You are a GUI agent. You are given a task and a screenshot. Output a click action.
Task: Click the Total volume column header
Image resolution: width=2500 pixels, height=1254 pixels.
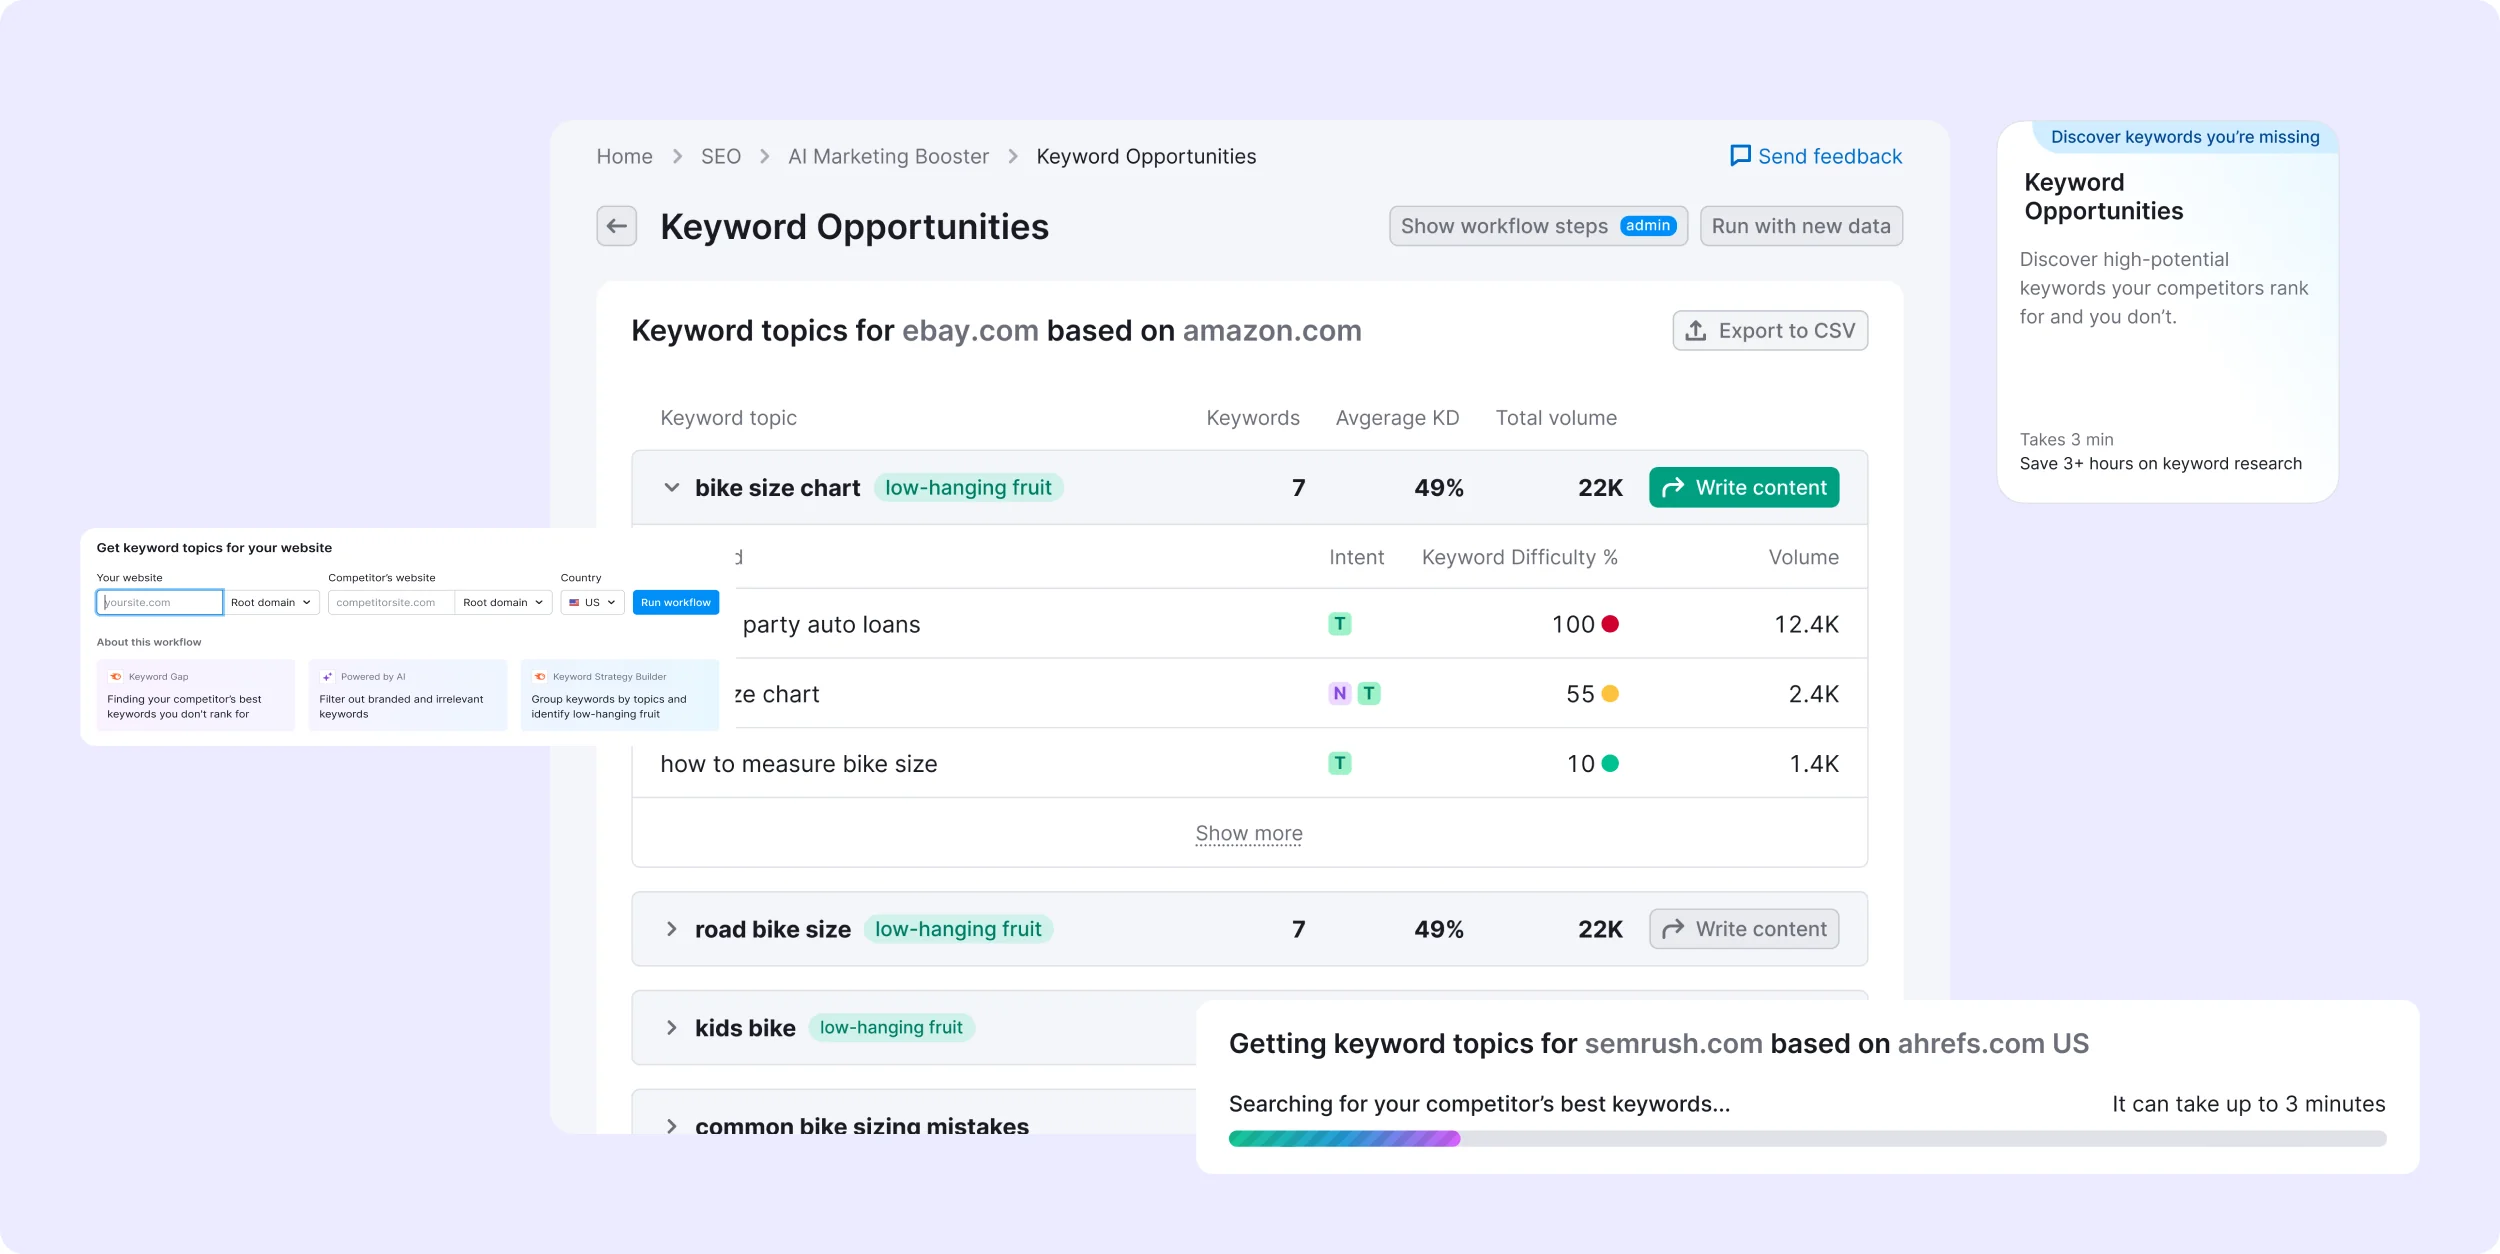click(1556, 418)
